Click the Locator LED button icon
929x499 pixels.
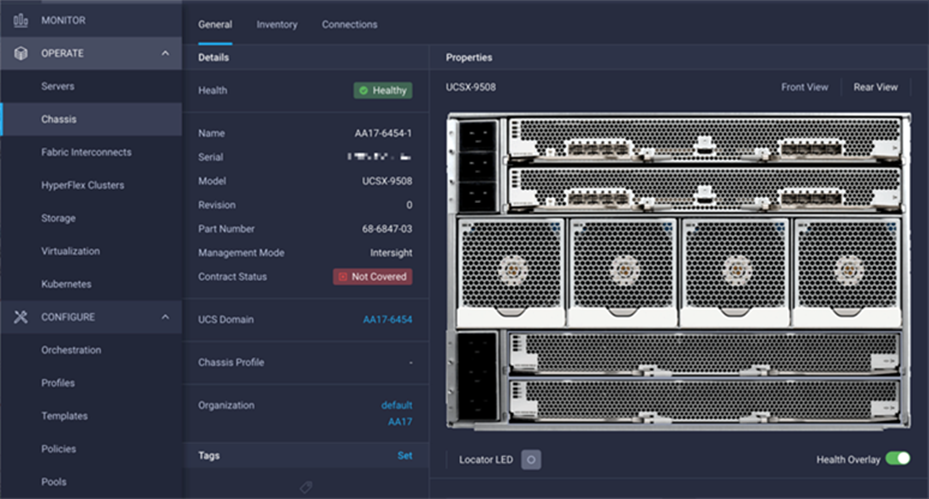pyautogui.click(x=531, y=459)
